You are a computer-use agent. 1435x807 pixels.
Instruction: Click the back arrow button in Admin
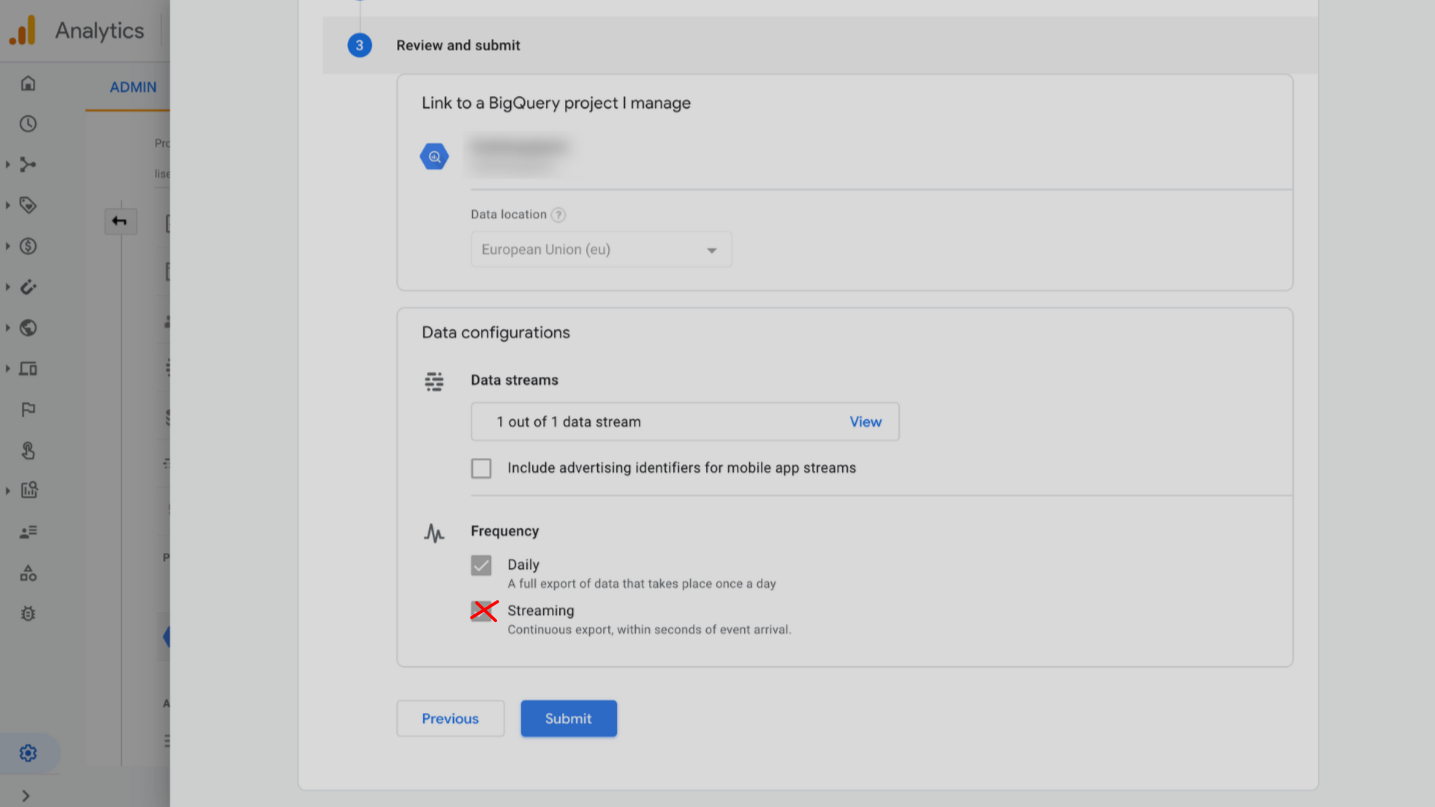[x=120, y=221]
